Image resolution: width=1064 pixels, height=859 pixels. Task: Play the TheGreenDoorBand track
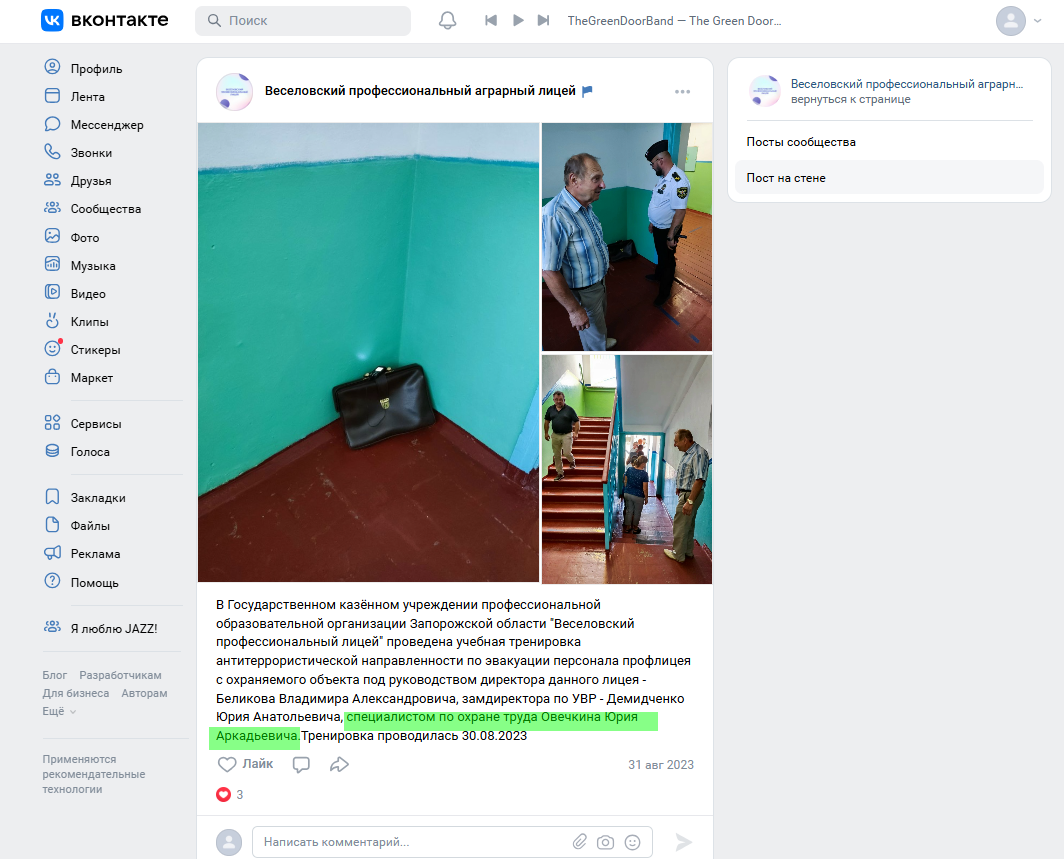click(x=517, y=19)
